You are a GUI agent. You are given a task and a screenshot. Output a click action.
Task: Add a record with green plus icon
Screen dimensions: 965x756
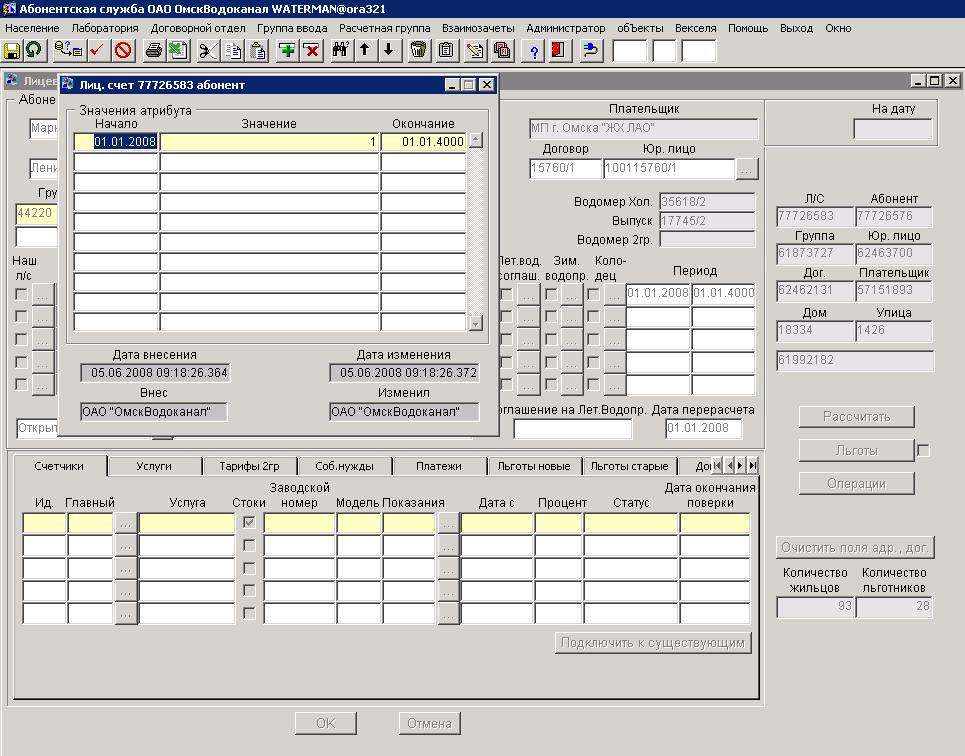[x=286, y=50]
